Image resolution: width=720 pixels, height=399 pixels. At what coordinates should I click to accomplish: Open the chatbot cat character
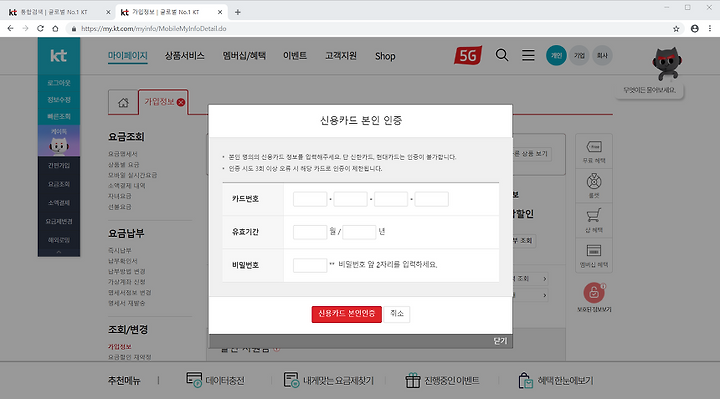667,63
